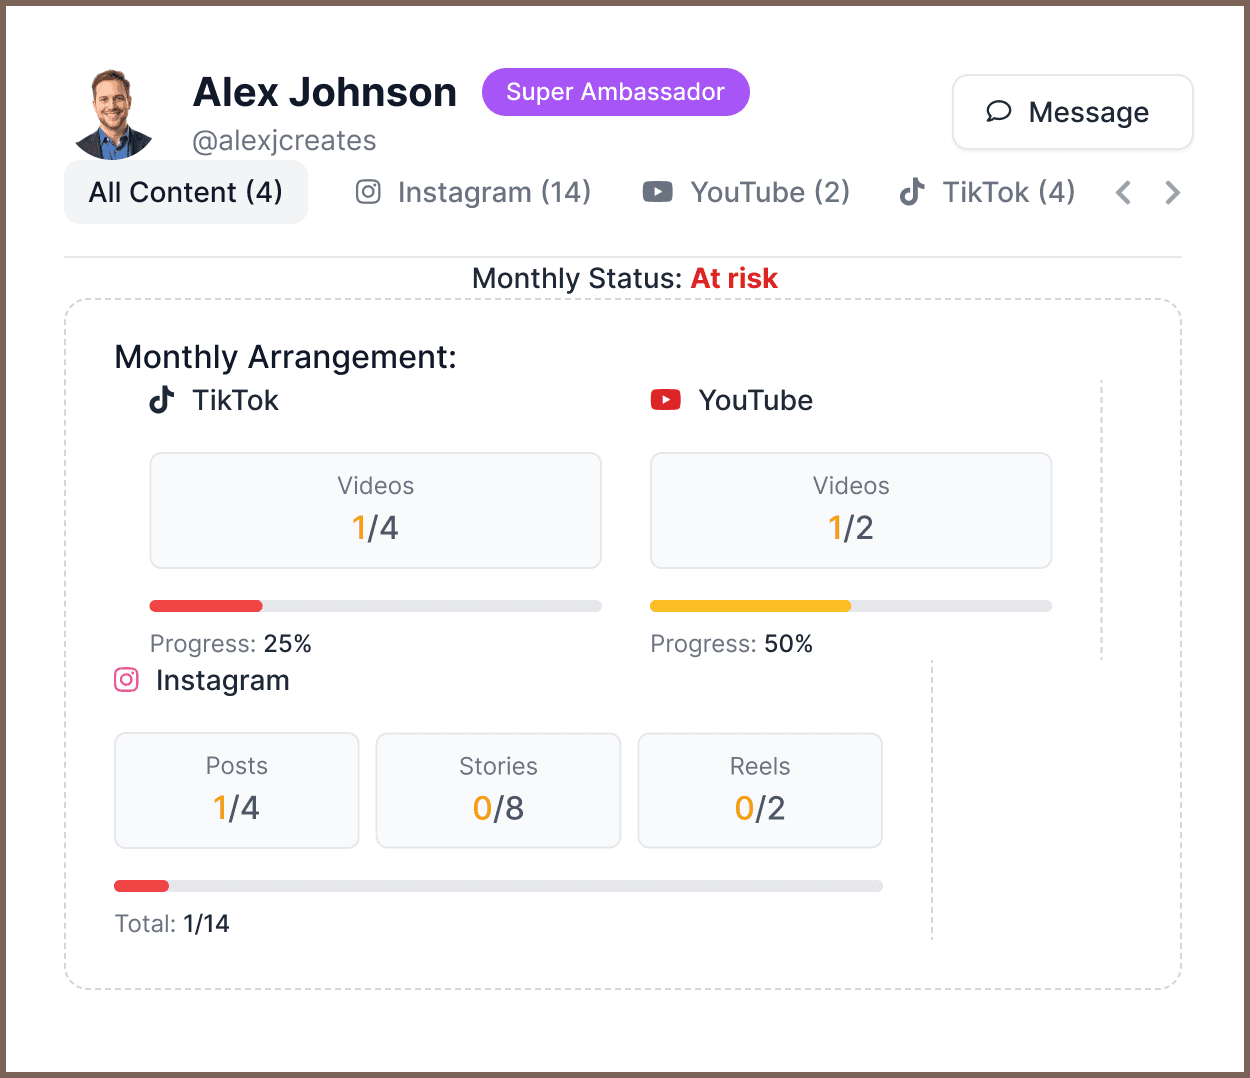Click the YouTube icon in the tab bar

tap(657, 192)
